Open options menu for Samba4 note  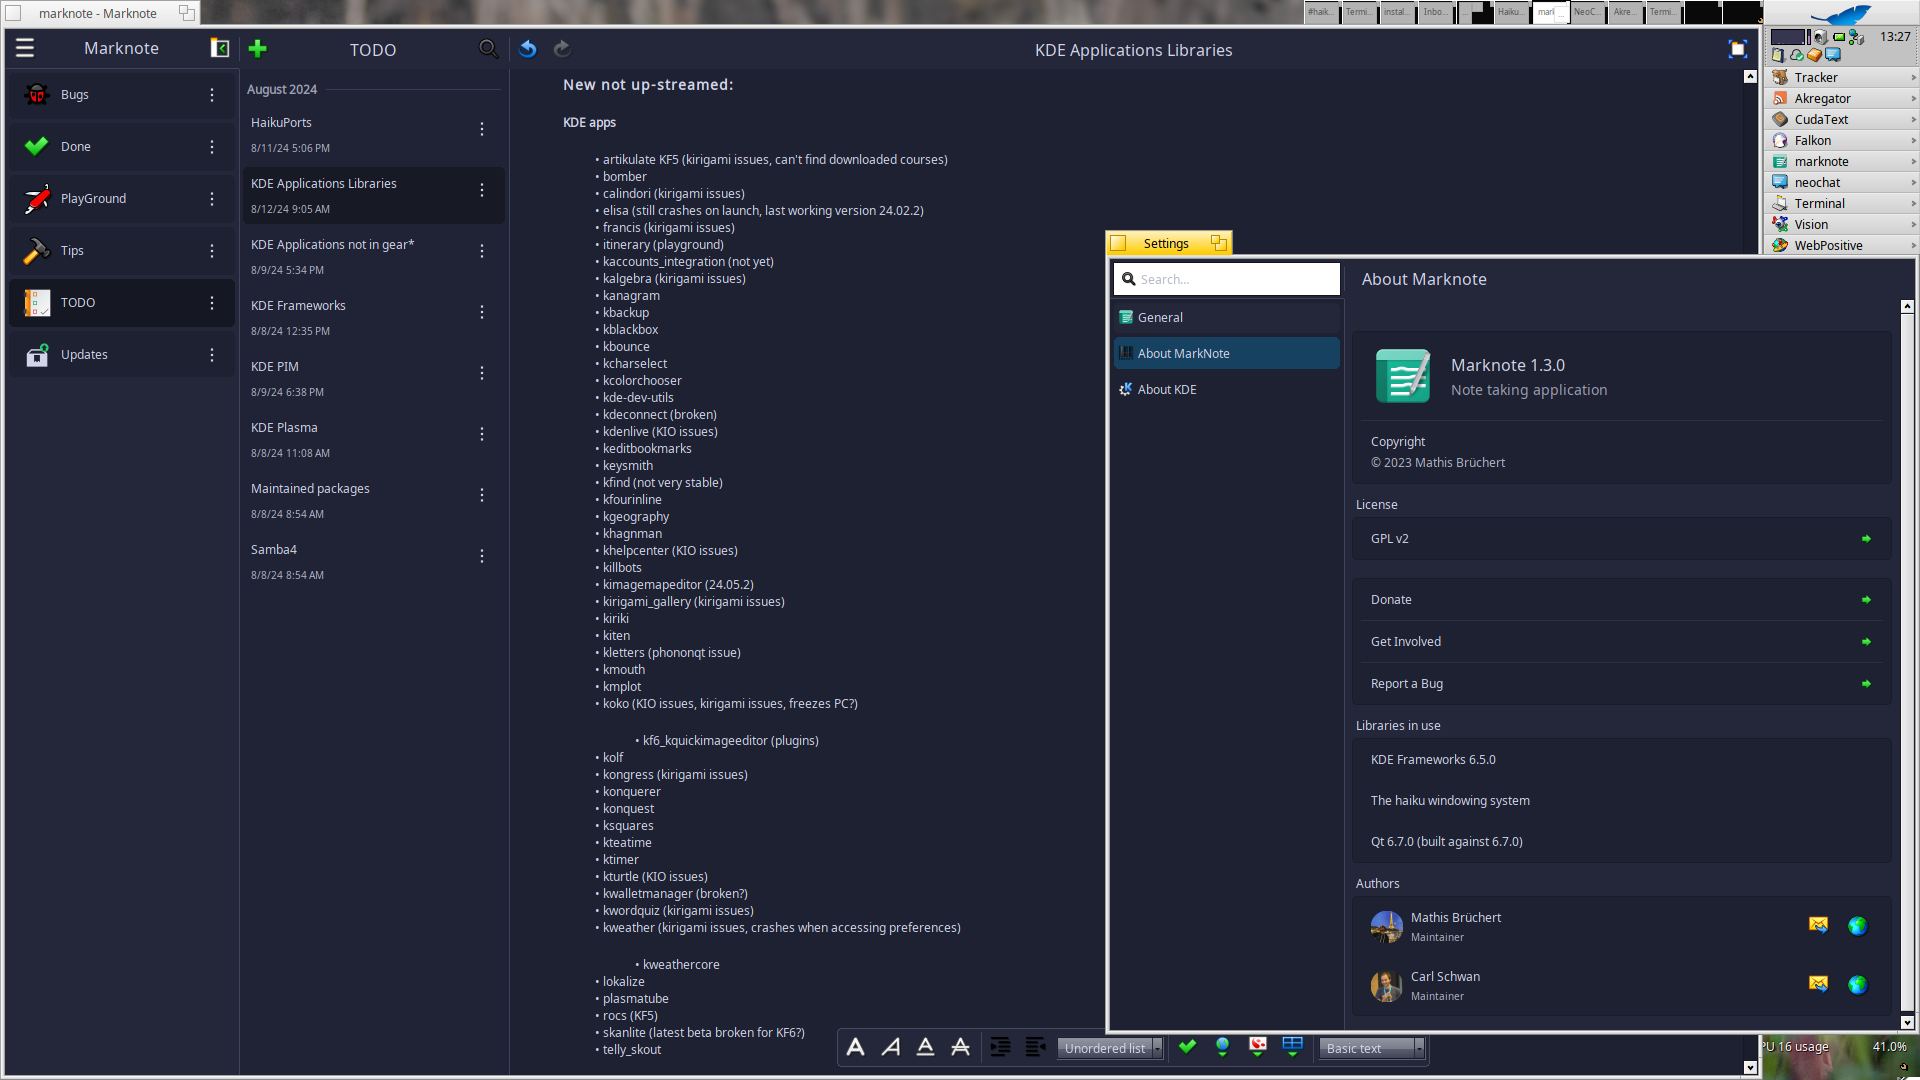pos(482,557)
